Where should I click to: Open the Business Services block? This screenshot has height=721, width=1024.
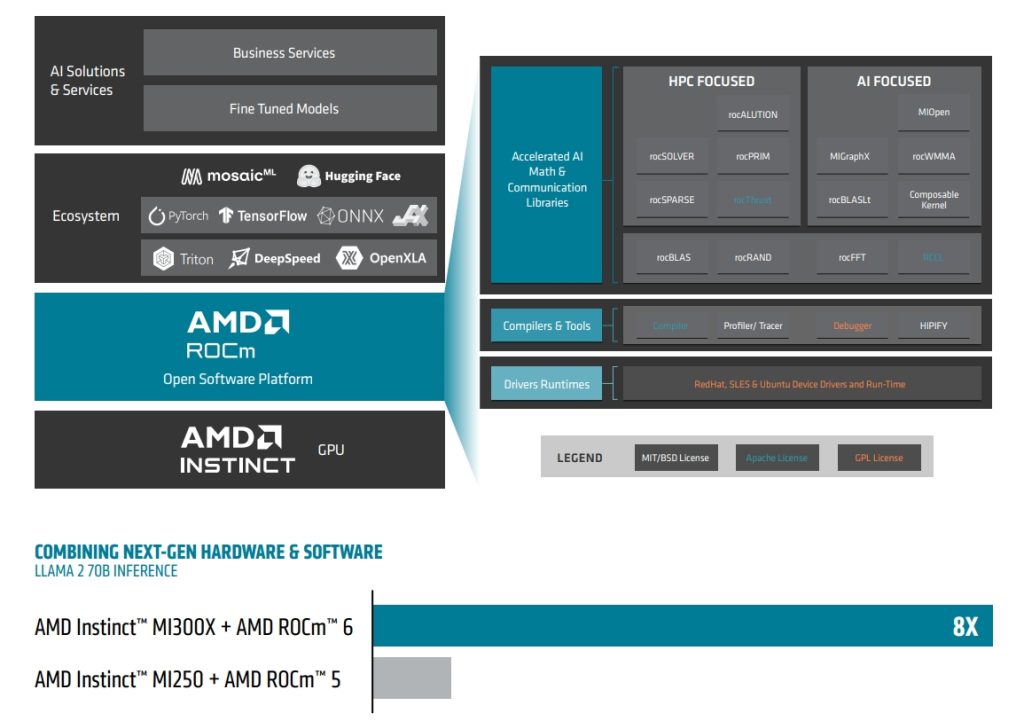[x=289, y=53]
